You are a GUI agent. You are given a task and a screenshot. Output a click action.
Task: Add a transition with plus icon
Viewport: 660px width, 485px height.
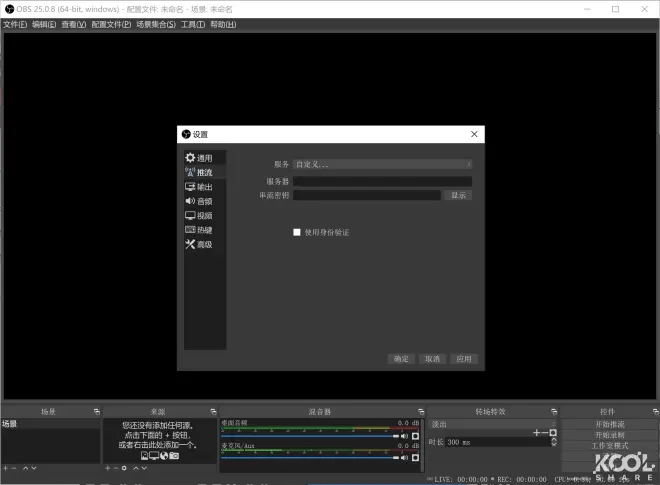[536, 433]
